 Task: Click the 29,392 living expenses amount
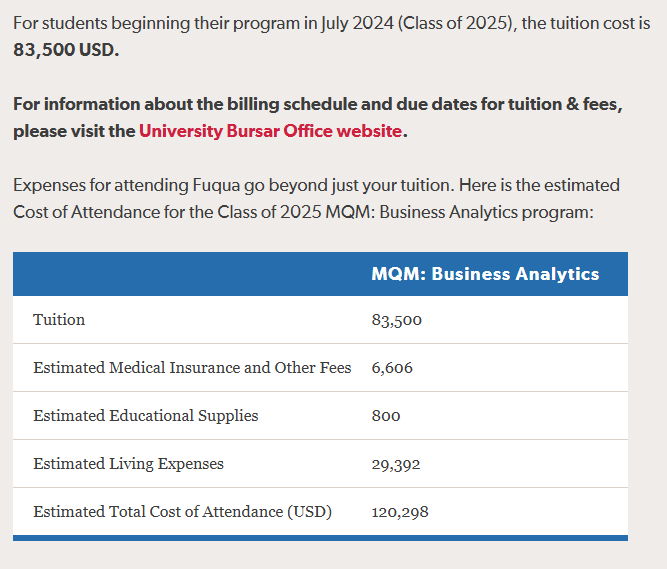click(x=396, y=464)
